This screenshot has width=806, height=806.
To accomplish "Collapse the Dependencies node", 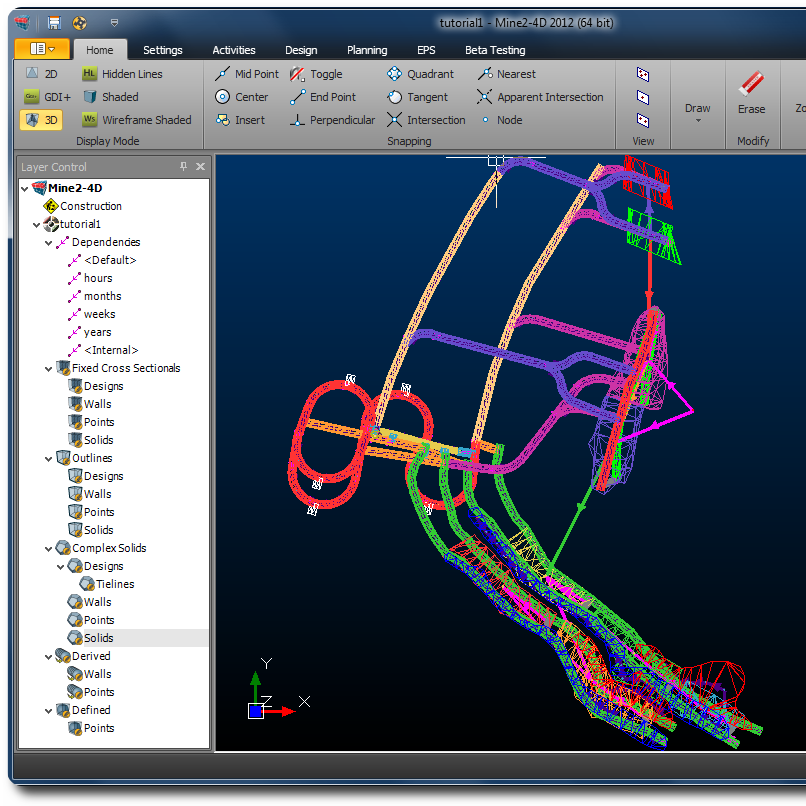I will click(x=48, y=243).
